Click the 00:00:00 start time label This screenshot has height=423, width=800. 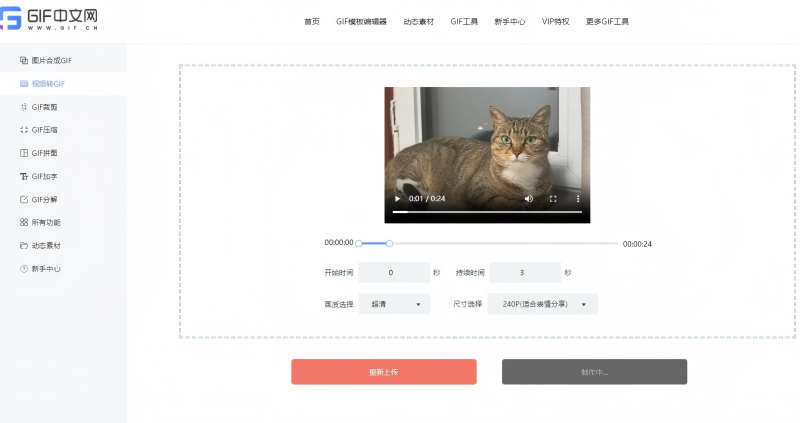[339, 242]
